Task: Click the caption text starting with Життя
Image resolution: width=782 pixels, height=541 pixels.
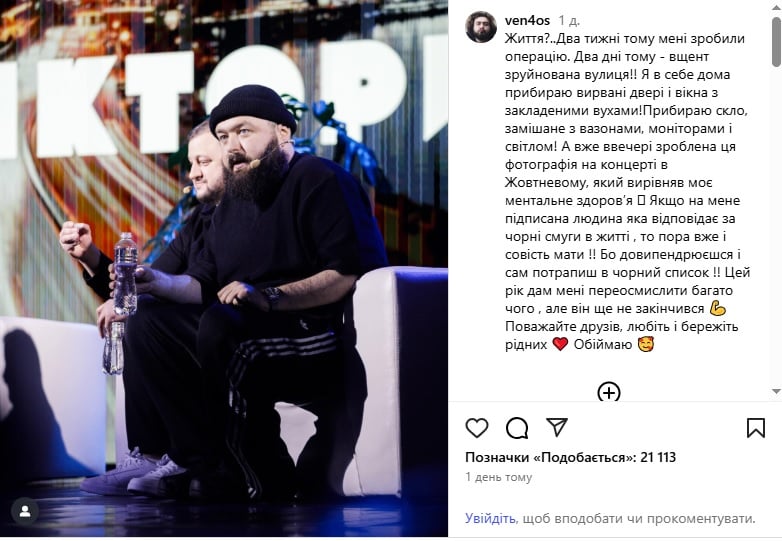Action: [x=627, y=191]
